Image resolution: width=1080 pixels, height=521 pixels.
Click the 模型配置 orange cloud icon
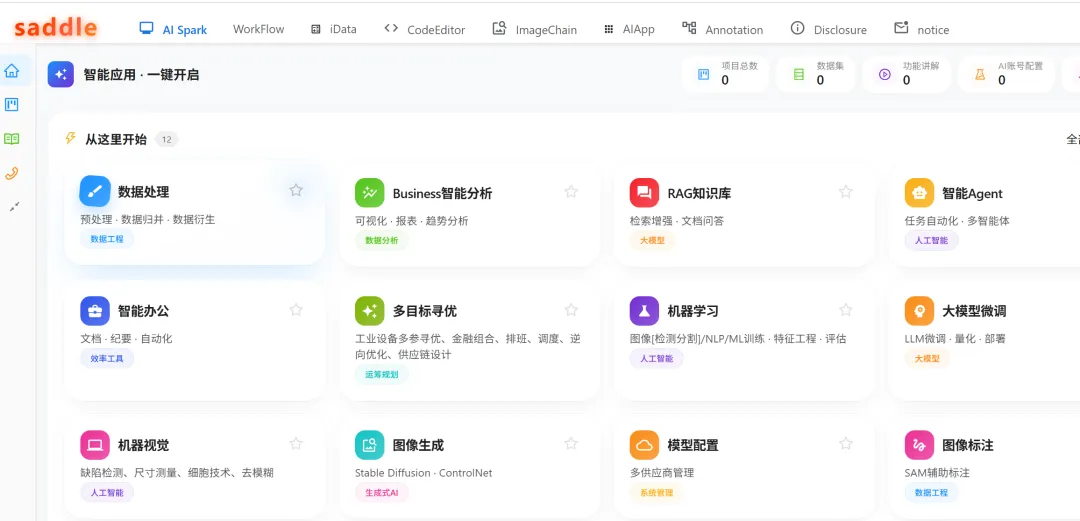645,445
